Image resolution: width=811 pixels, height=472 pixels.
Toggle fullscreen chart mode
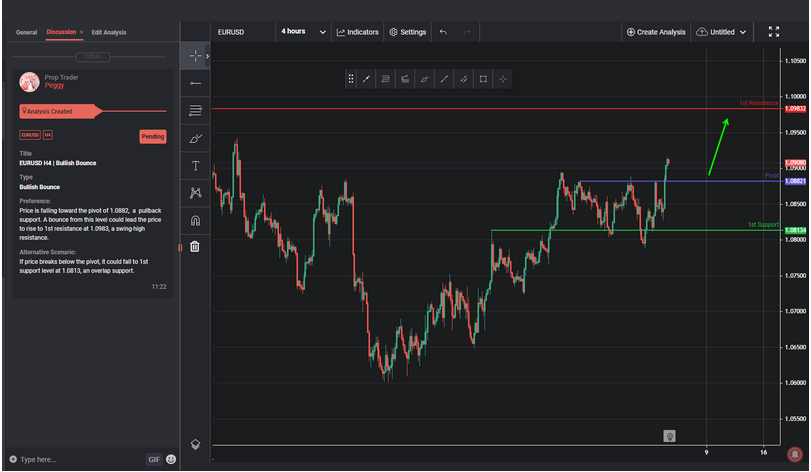[774, 32]
